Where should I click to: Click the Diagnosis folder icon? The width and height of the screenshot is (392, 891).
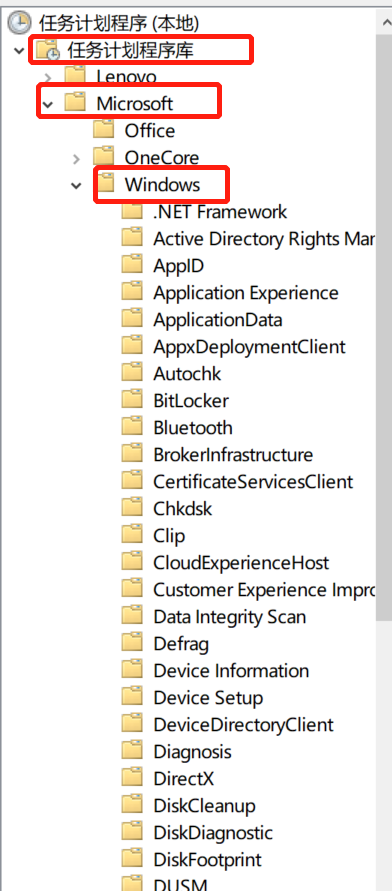132,751
